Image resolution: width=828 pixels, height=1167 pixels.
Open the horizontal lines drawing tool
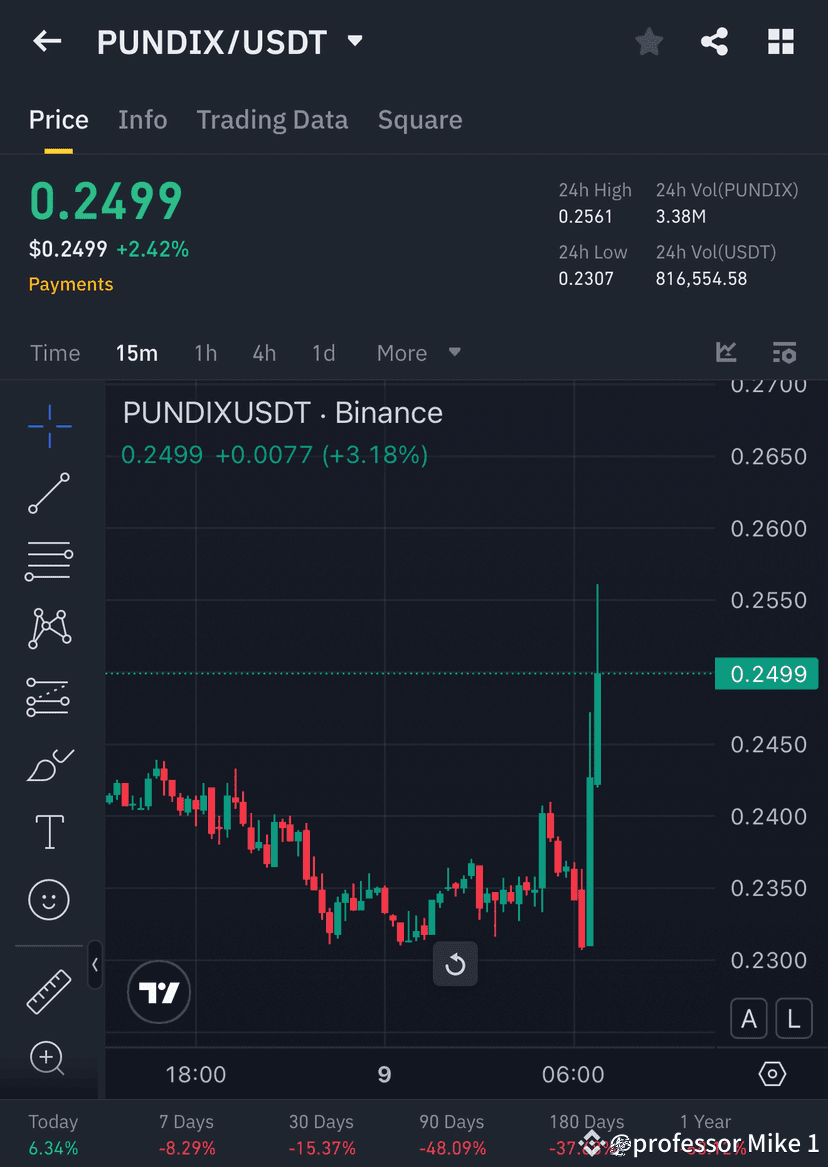(48, 561)
